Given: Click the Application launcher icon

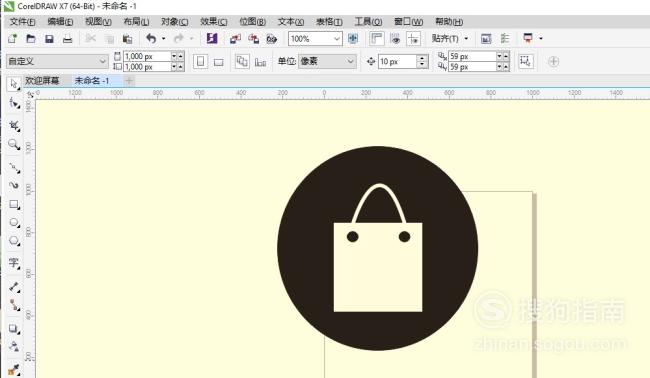Looking at the screenshot, I should (528, 39).
